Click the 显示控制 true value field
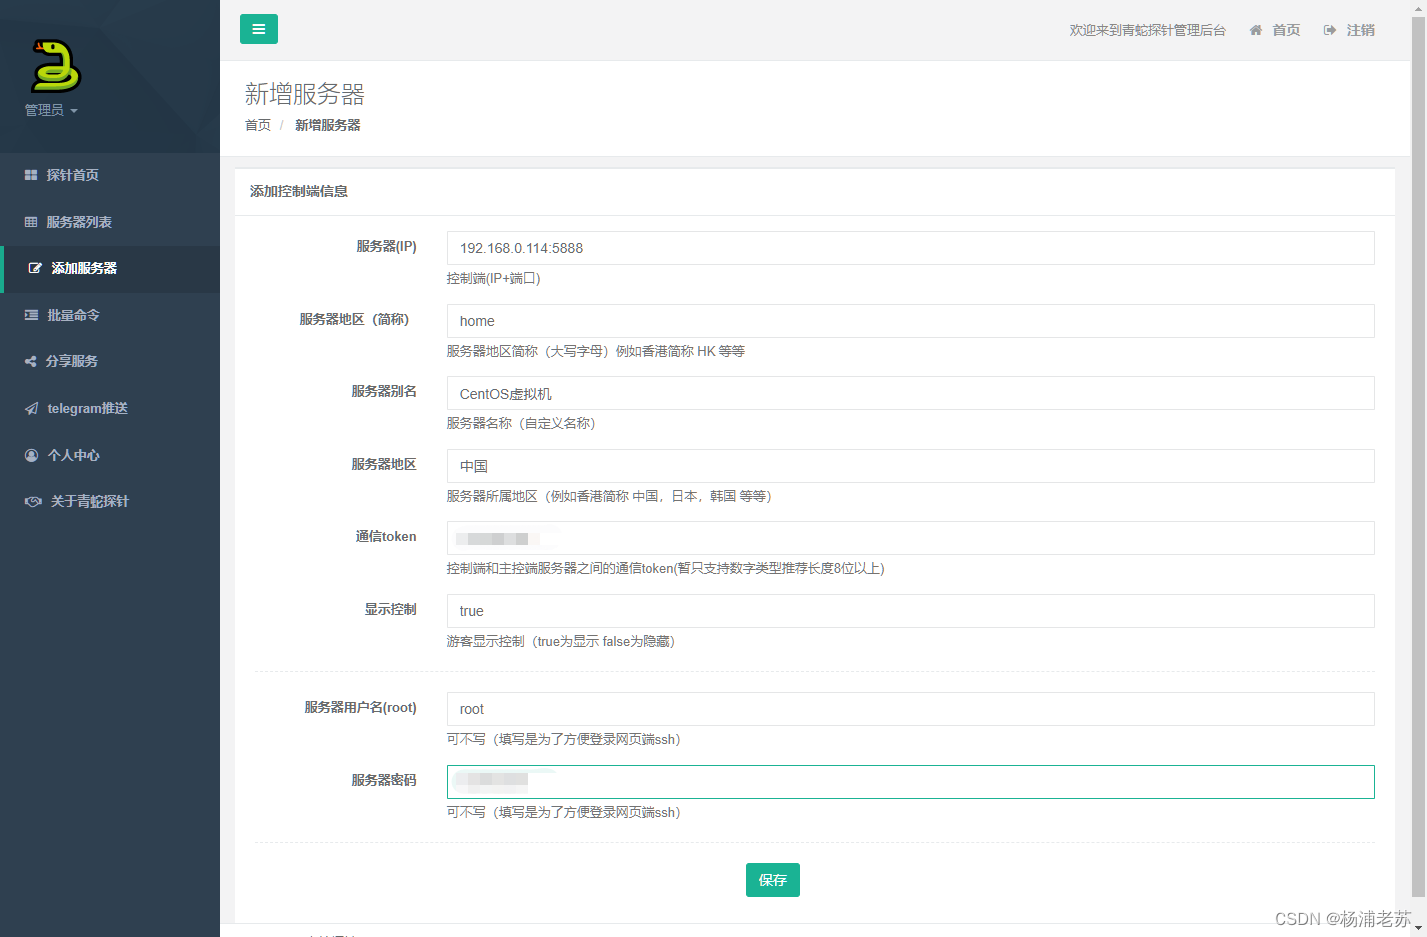 tap(909, 611)
